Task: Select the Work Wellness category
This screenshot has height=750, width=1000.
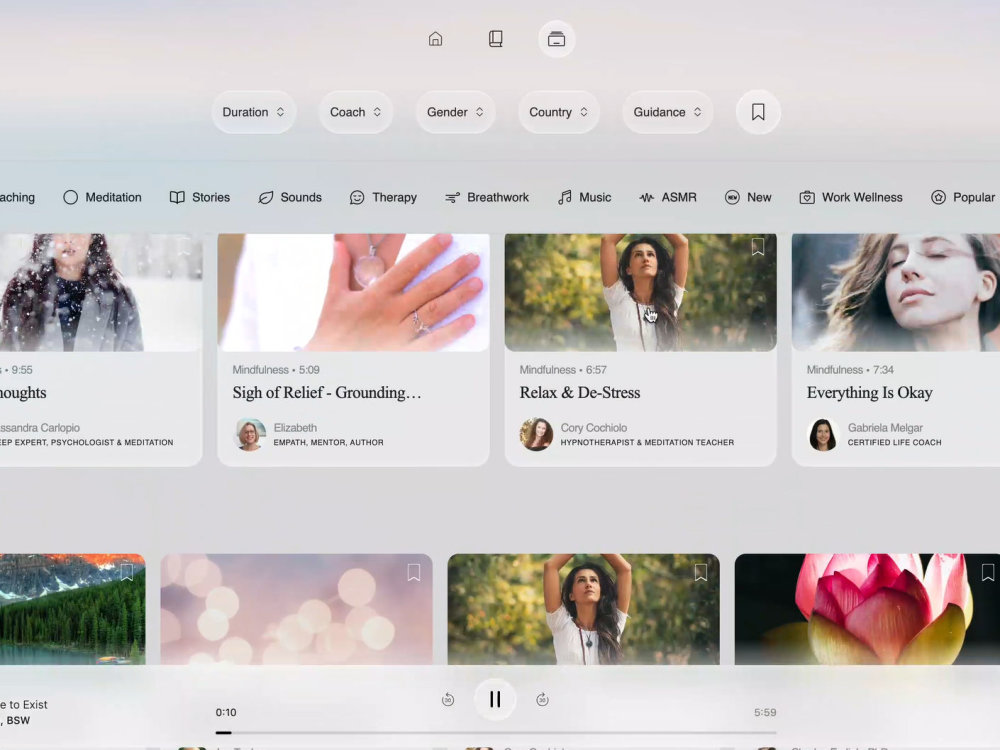Action: coord(851,198)
